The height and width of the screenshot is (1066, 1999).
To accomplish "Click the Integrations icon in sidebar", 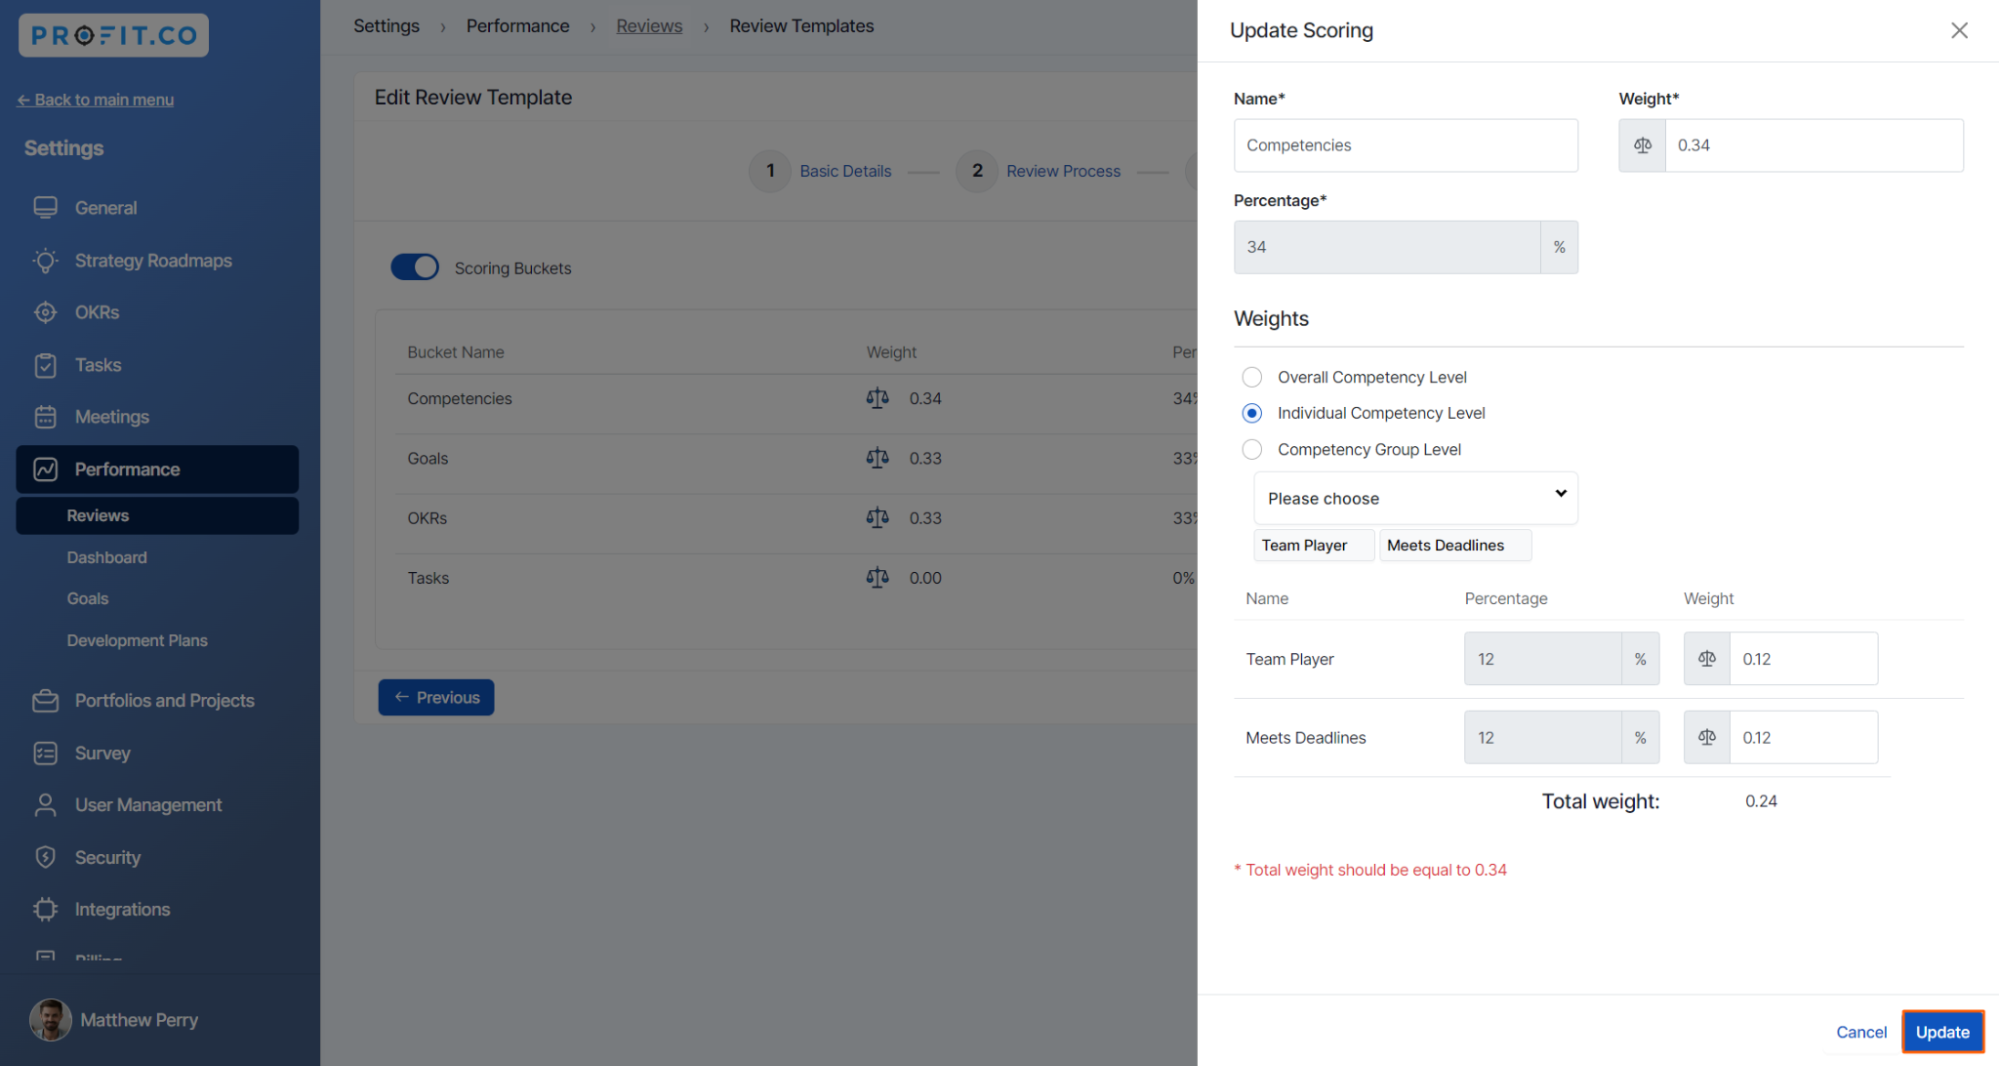I will tap(45, 910).
